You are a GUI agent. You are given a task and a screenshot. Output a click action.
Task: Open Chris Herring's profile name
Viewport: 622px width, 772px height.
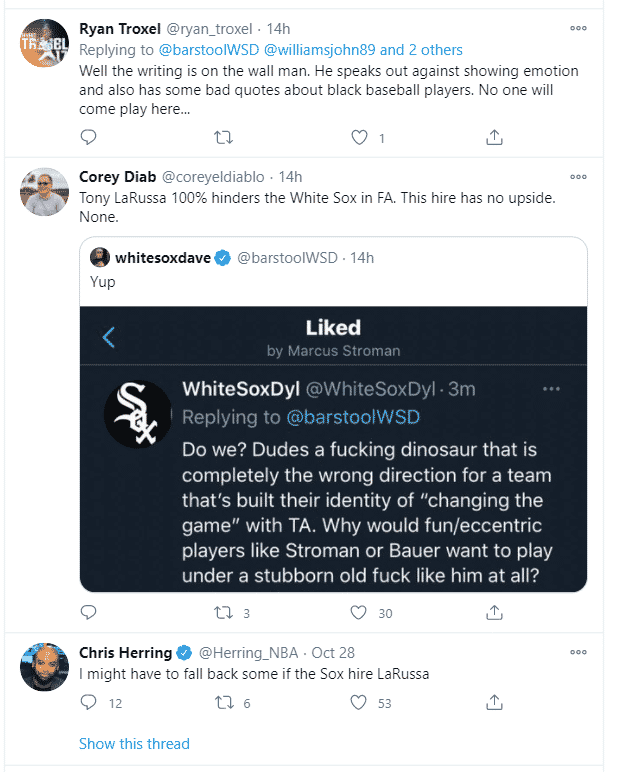125,653
